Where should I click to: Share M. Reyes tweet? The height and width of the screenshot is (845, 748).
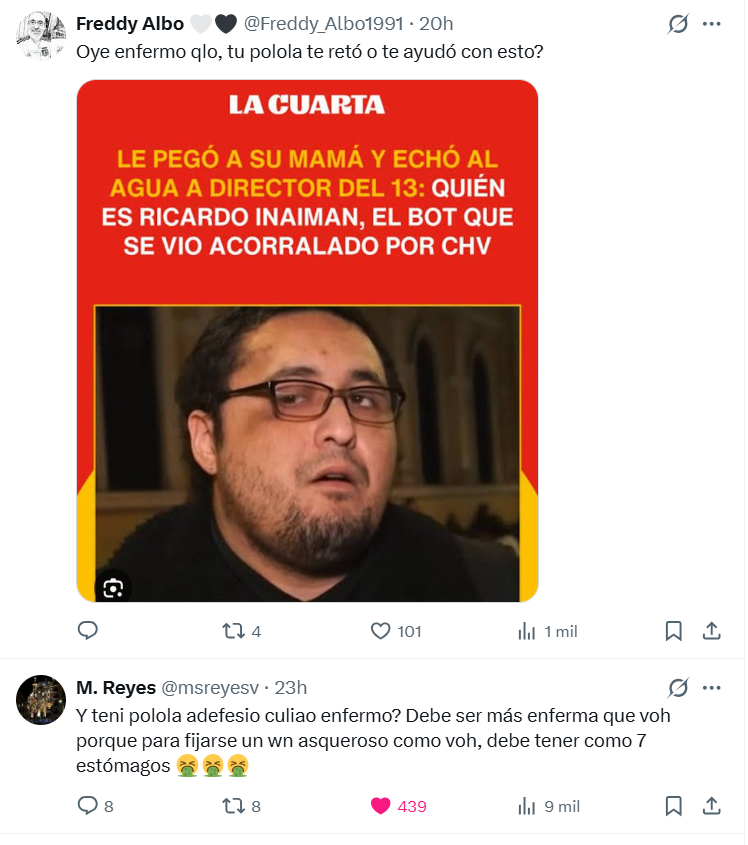point(711,806)
